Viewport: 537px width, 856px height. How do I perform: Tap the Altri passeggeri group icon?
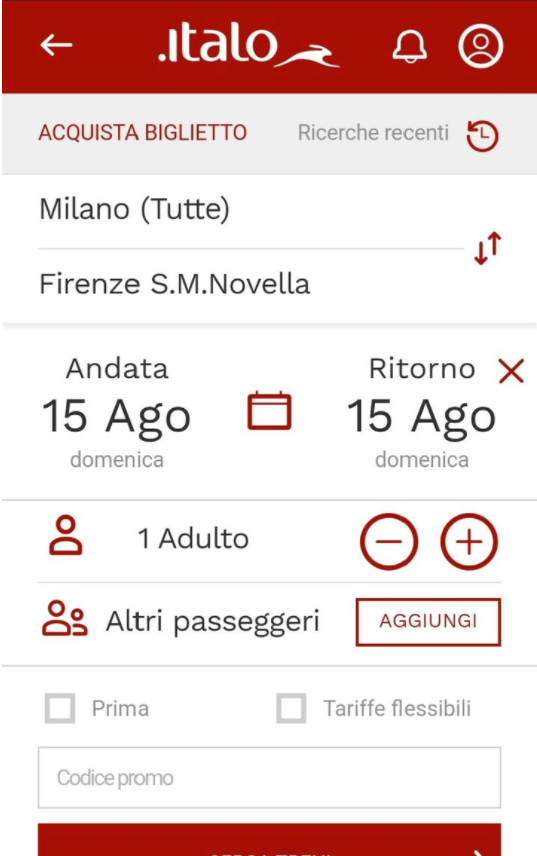pos(64,619)
